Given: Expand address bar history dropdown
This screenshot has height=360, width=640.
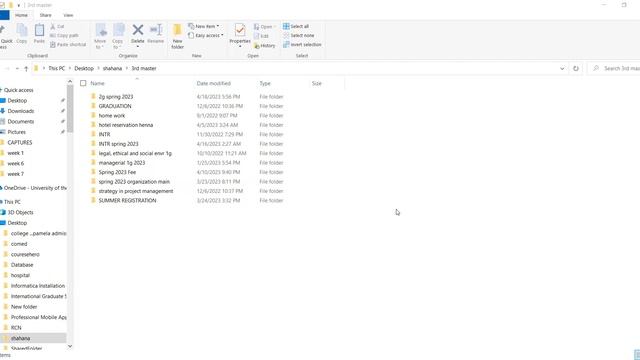Looking at the screenshot, I should coord(562,69).
